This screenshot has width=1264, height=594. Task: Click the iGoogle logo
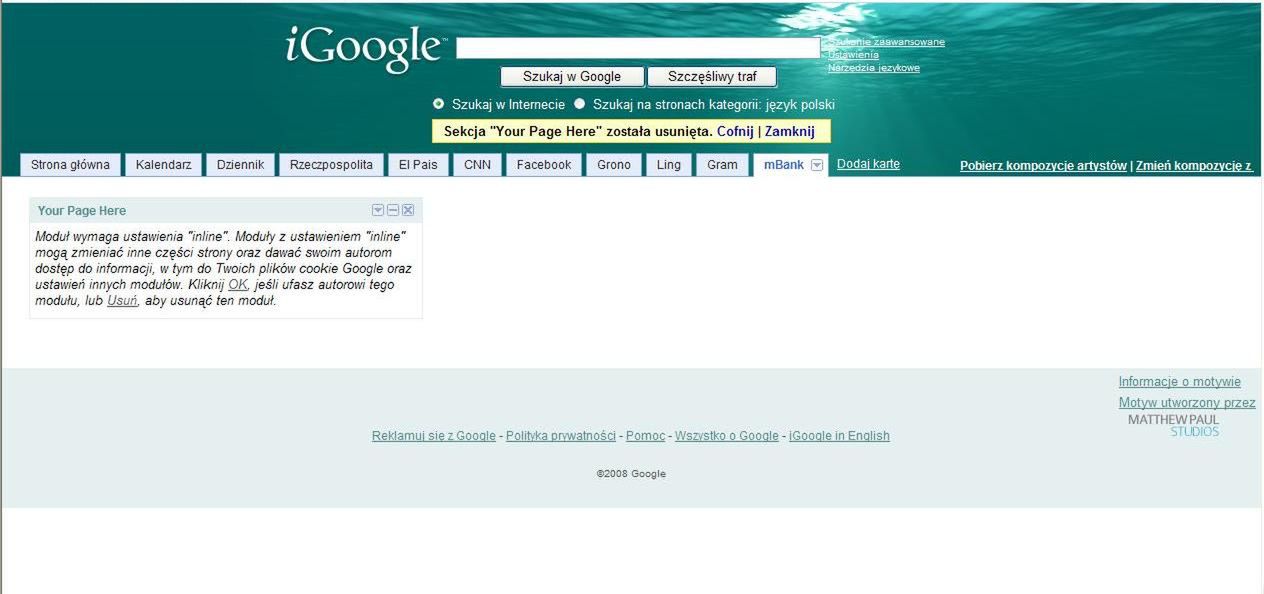pos(365,48)
